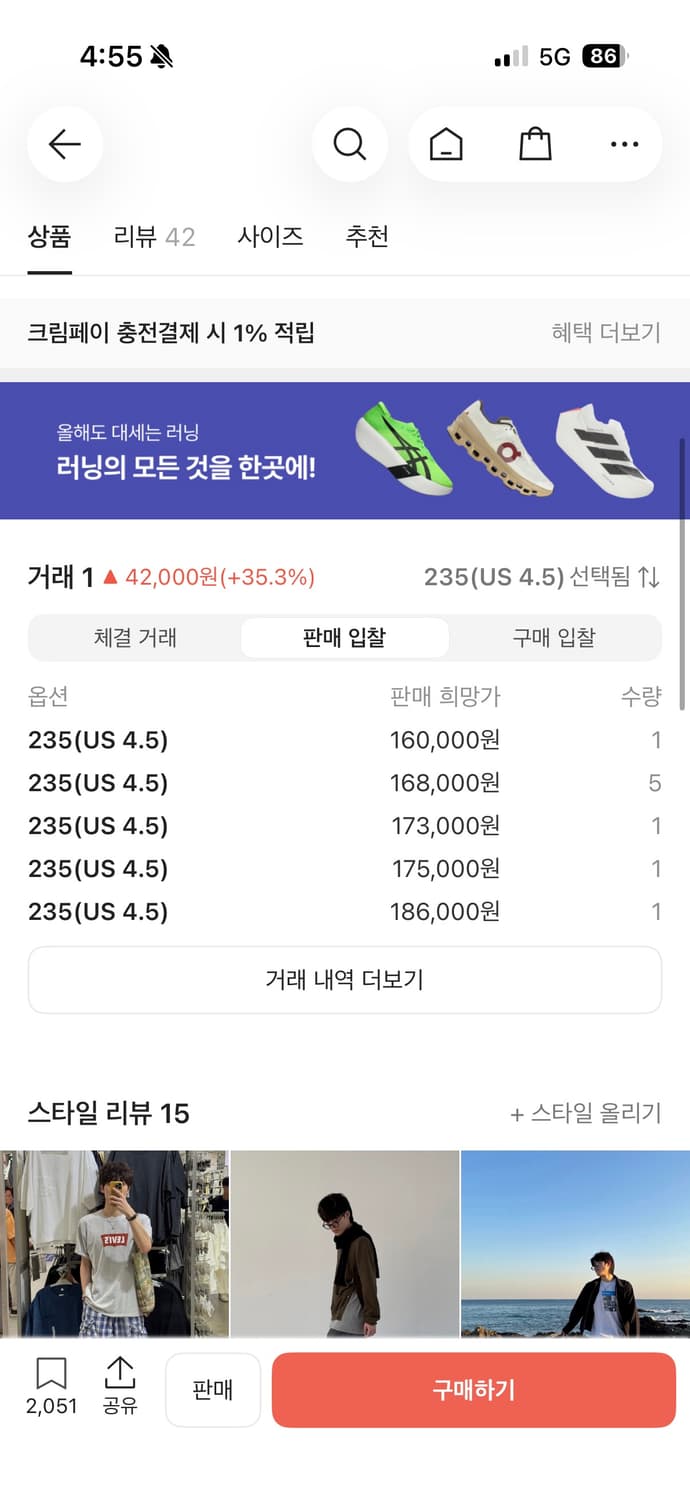The image size is (690, 1500).
Task: Open the shopping bag icon
Action: pos(534,144)
